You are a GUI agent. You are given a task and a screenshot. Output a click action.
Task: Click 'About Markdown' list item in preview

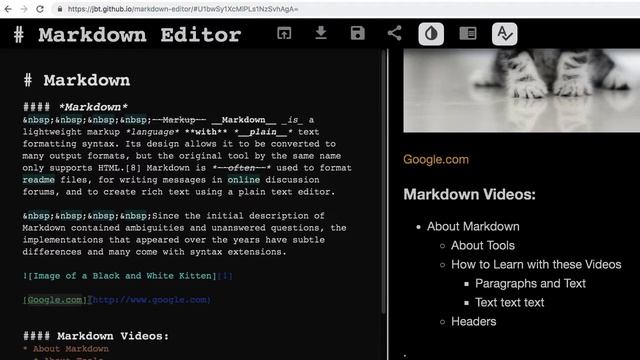[x=473, y=227]
